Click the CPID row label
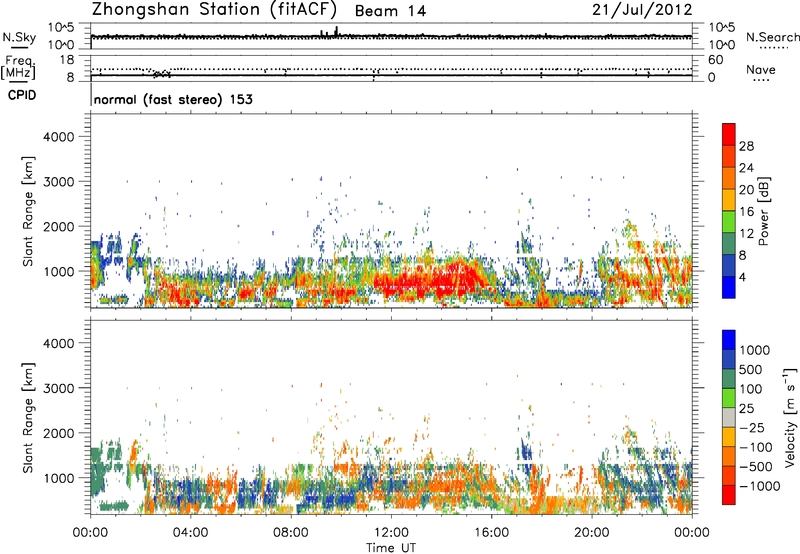Screen dimensions: 800x554 pyautogui.click(x=22, y=95)
